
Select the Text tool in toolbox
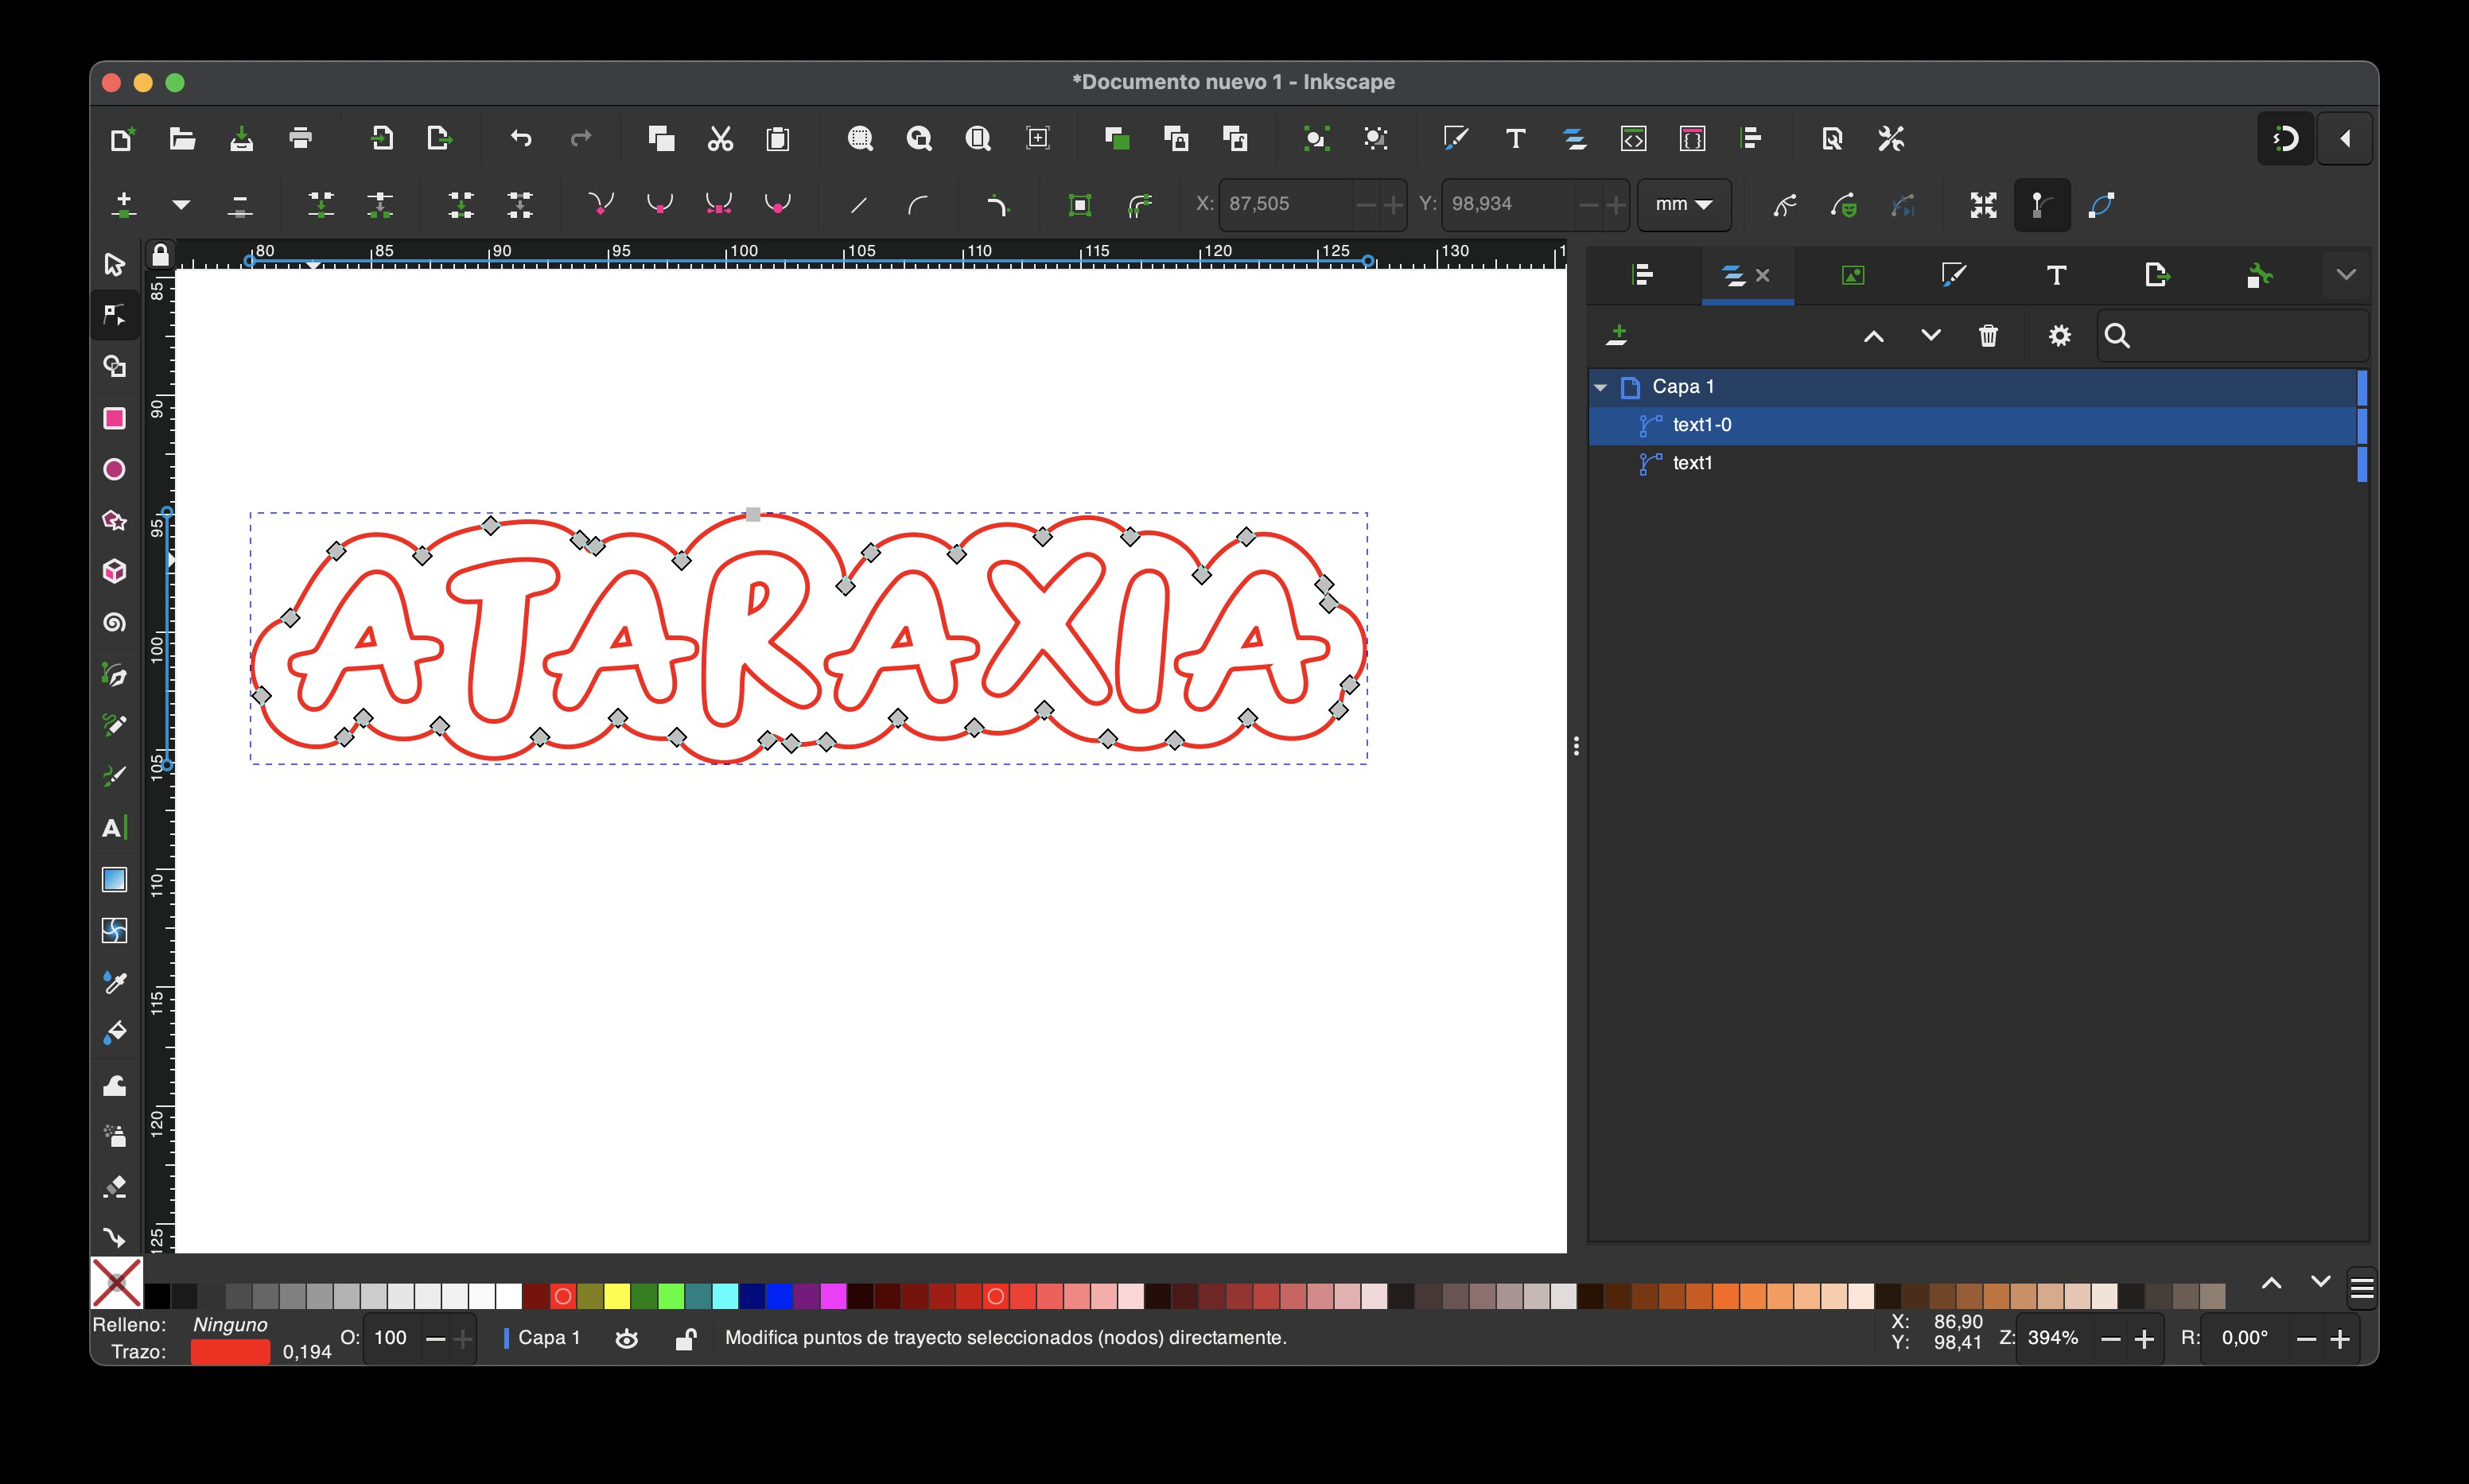coord(114,828)
